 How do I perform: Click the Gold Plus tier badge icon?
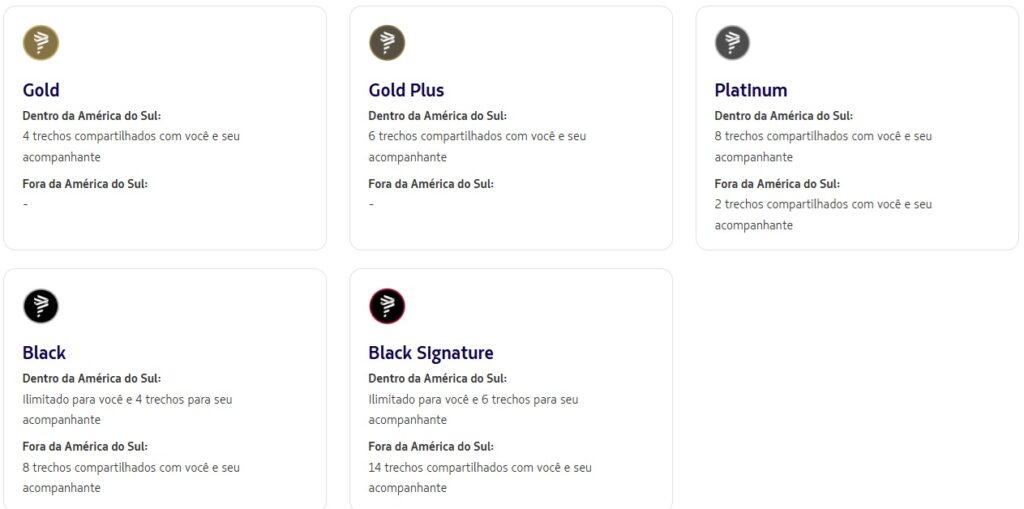click(x=387, y=43)
